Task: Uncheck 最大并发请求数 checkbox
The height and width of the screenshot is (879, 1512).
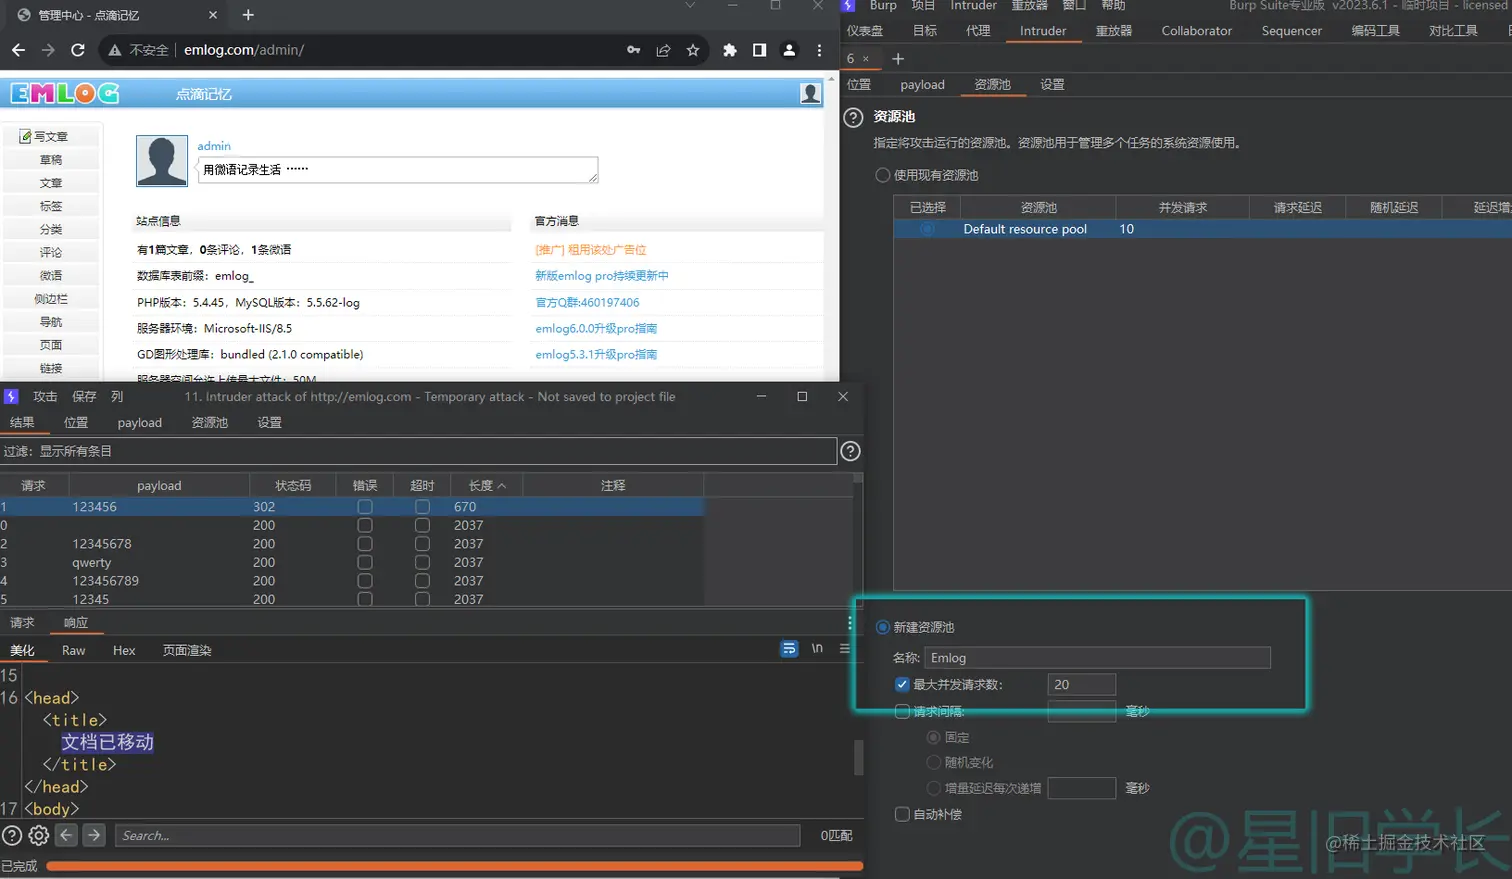Action: click(x=902, y=685)
